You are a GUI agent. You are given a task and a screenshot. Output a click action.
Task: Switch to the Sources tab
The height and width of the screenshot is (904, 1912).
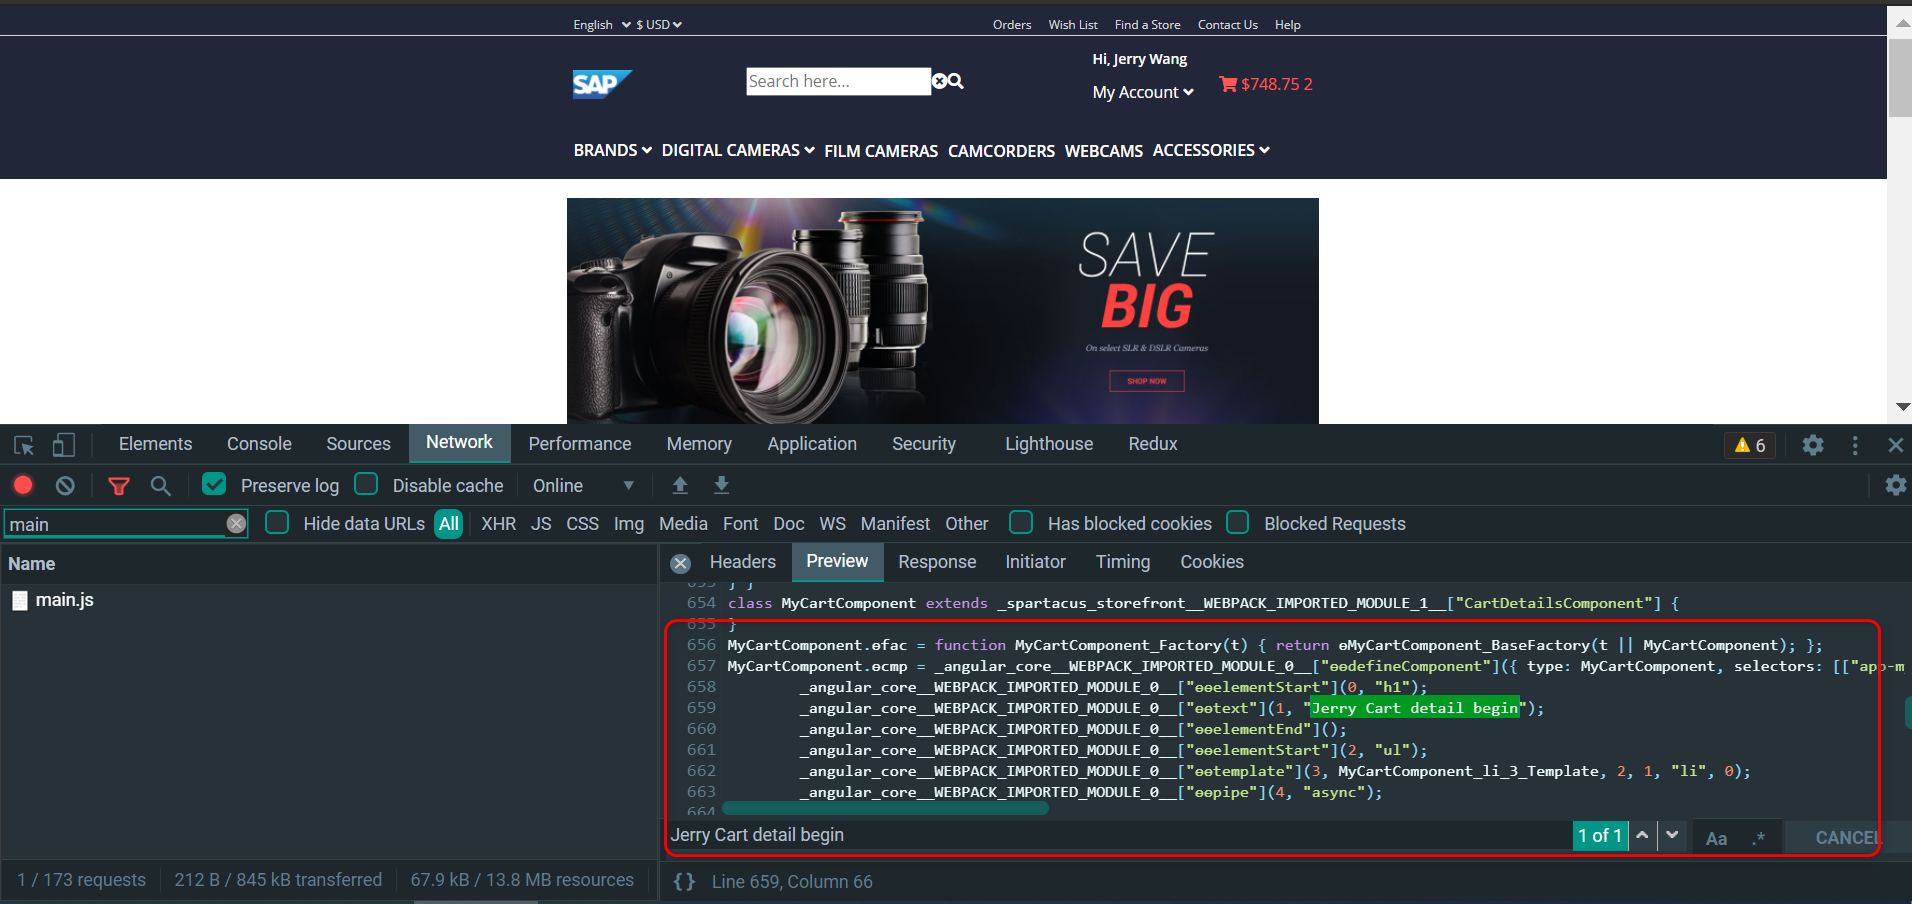pos(358,444)
